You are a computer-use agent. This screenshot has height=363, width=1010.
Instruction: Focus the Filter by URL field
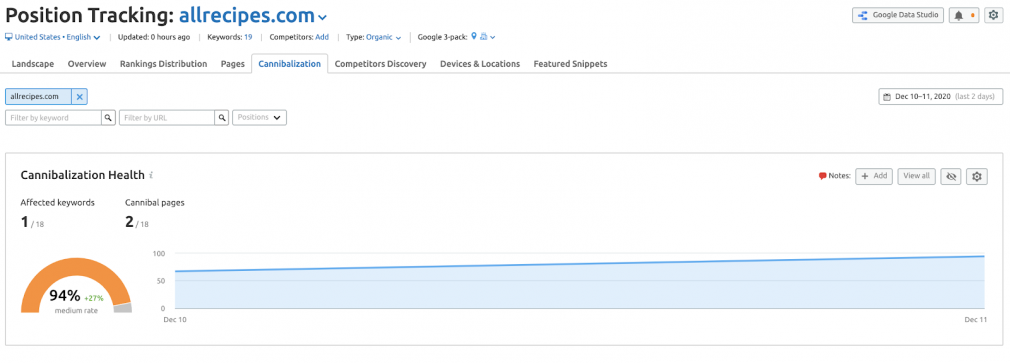point(167,118)
